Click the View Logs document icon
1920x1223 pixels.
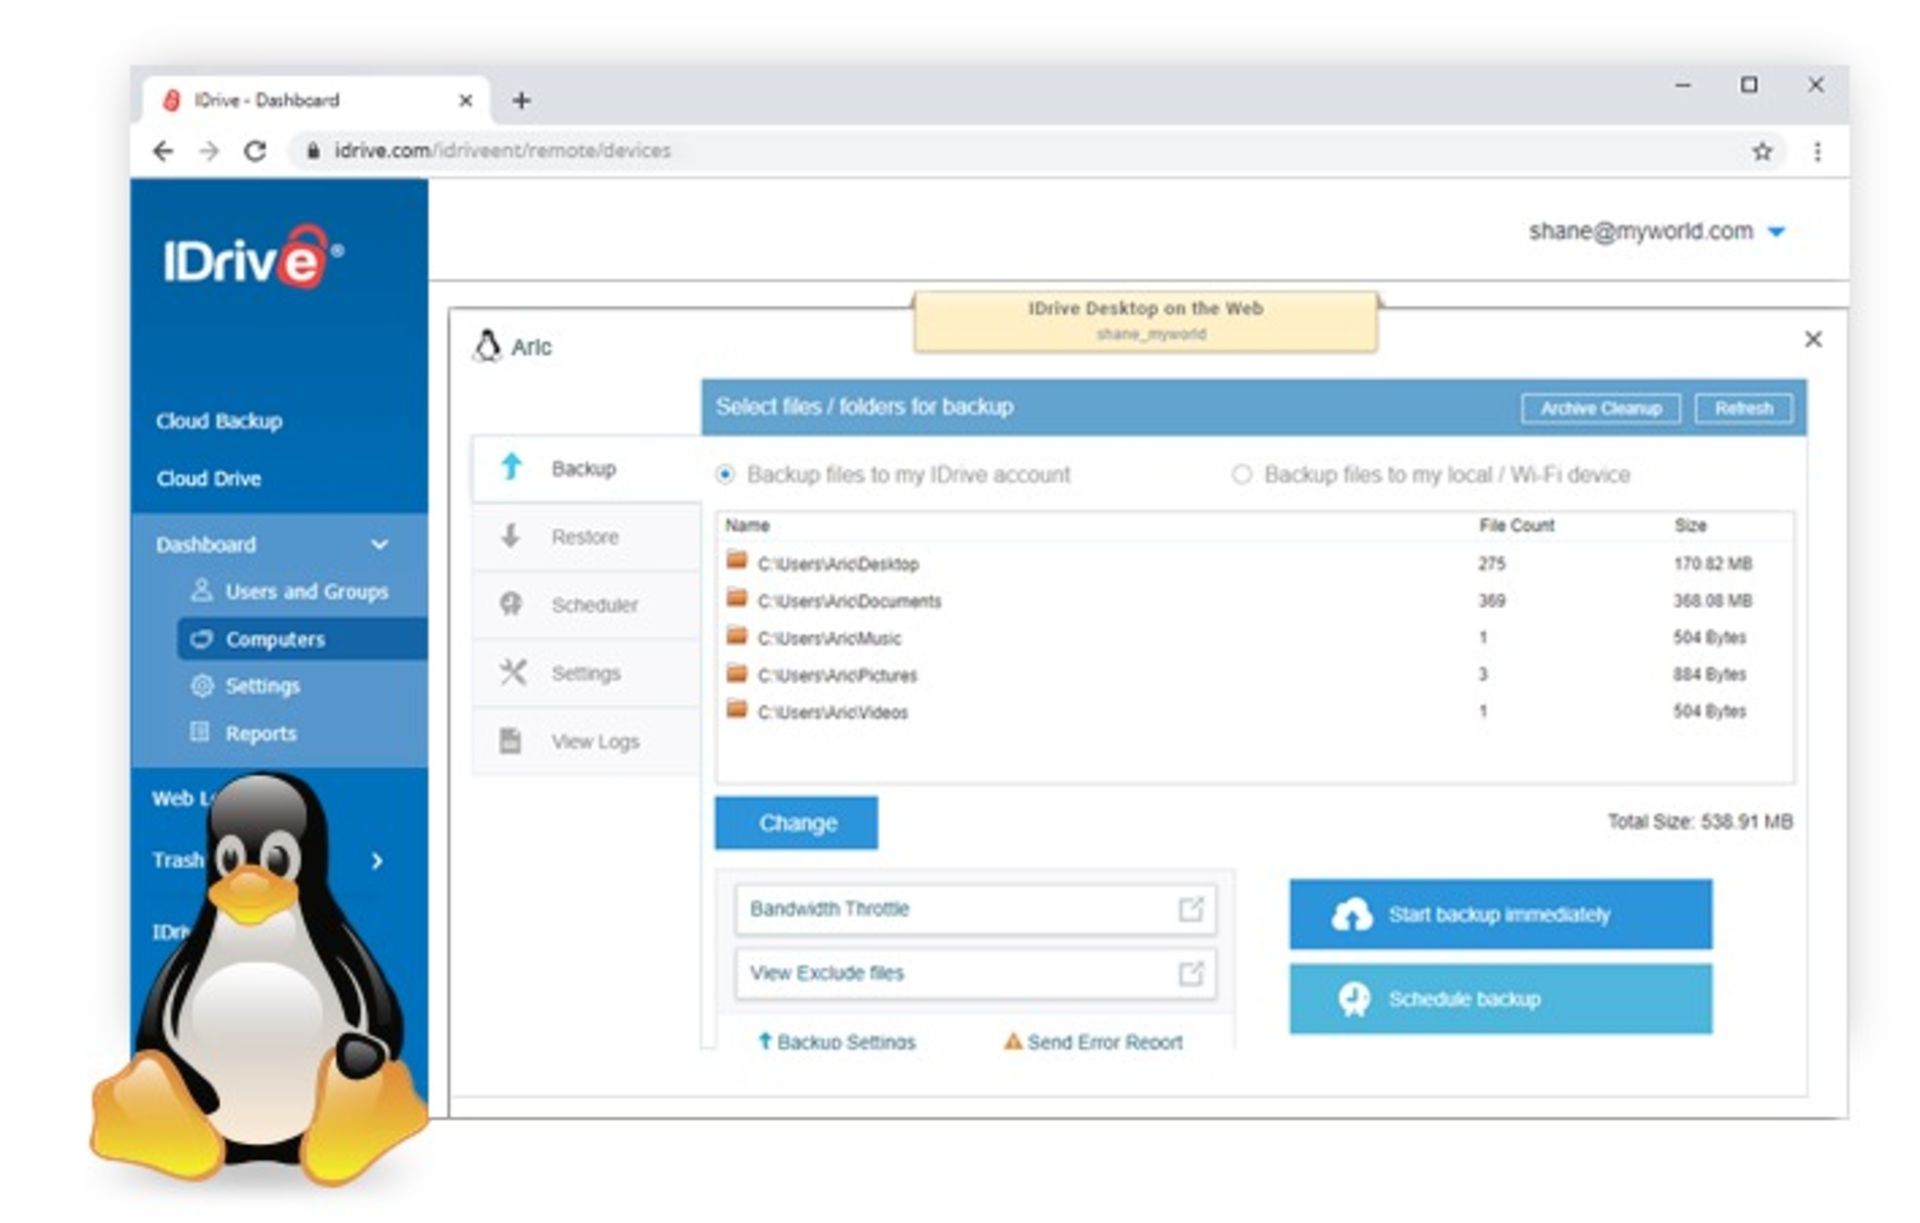pos(510,741)
